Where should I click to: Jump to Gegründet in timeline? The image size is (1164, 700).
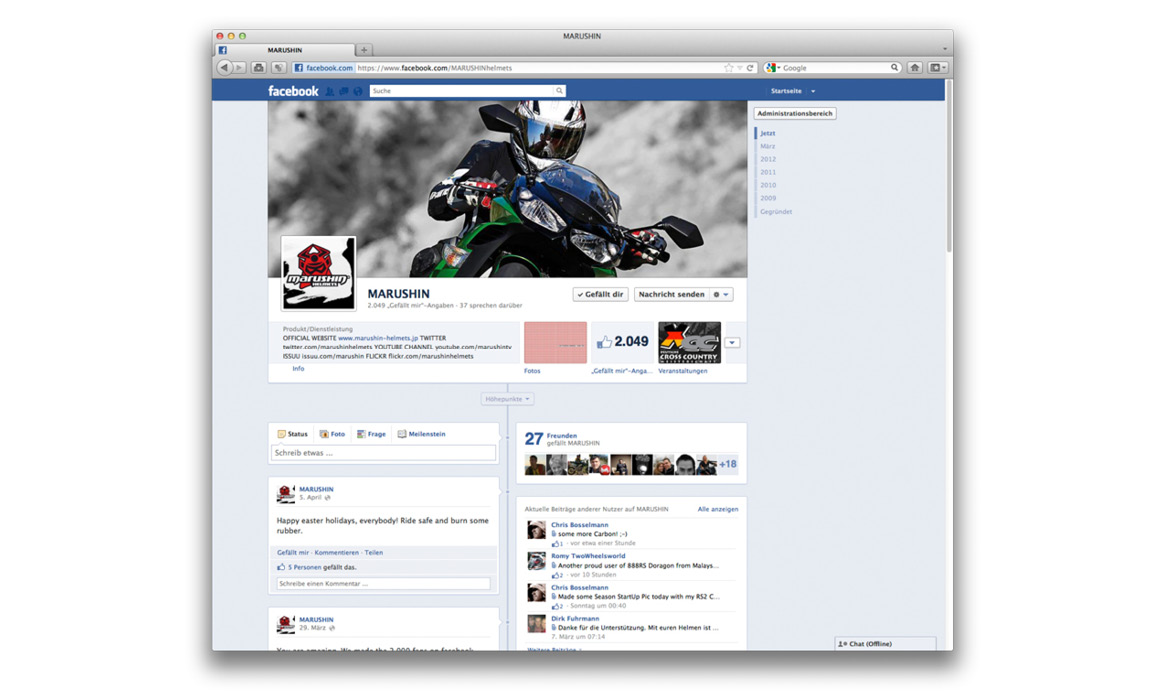pyautogui.click(x=776, y=212)
